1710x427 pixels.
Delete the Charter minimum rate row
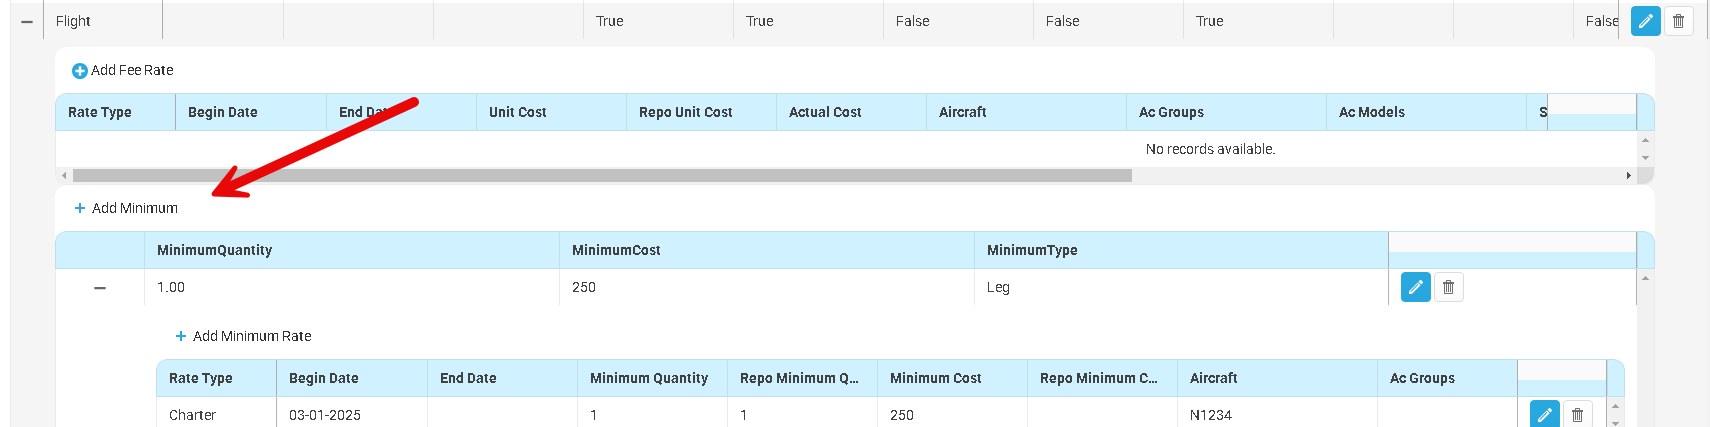click(1578, 414)
